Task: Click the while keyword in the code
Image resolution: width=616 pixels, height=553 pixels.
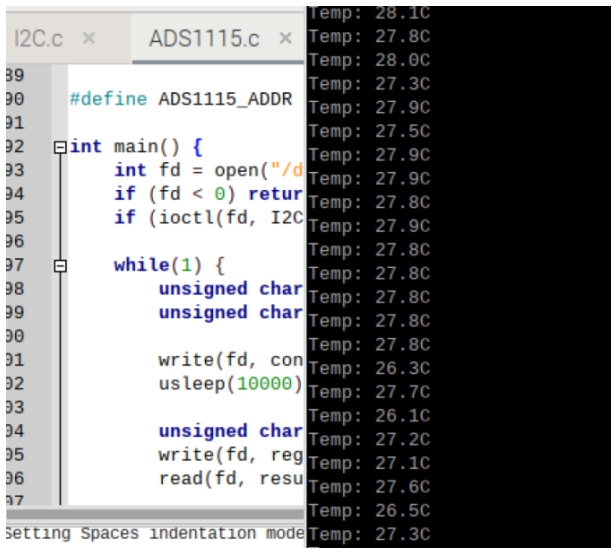Action: (x=140, y=265)
